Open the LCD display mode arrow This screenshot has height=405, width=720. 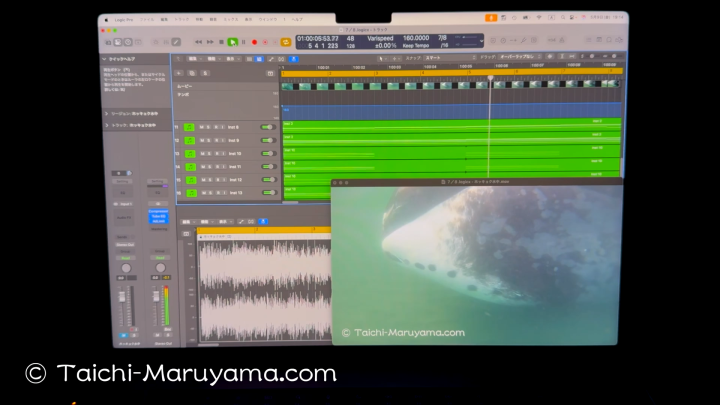coord(481,41)
